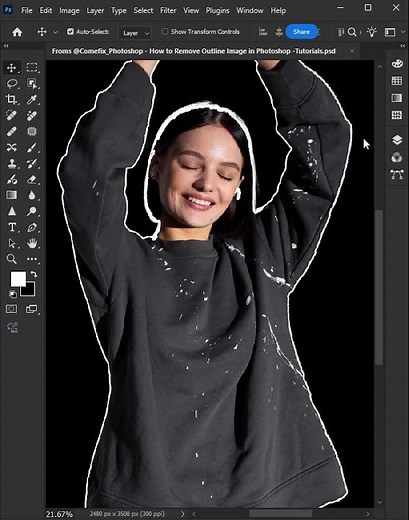Open the Layer auto-select dropdown
The height and width of the screenshot is (520, 409).
pyautogui.click(x=135, y=33)
